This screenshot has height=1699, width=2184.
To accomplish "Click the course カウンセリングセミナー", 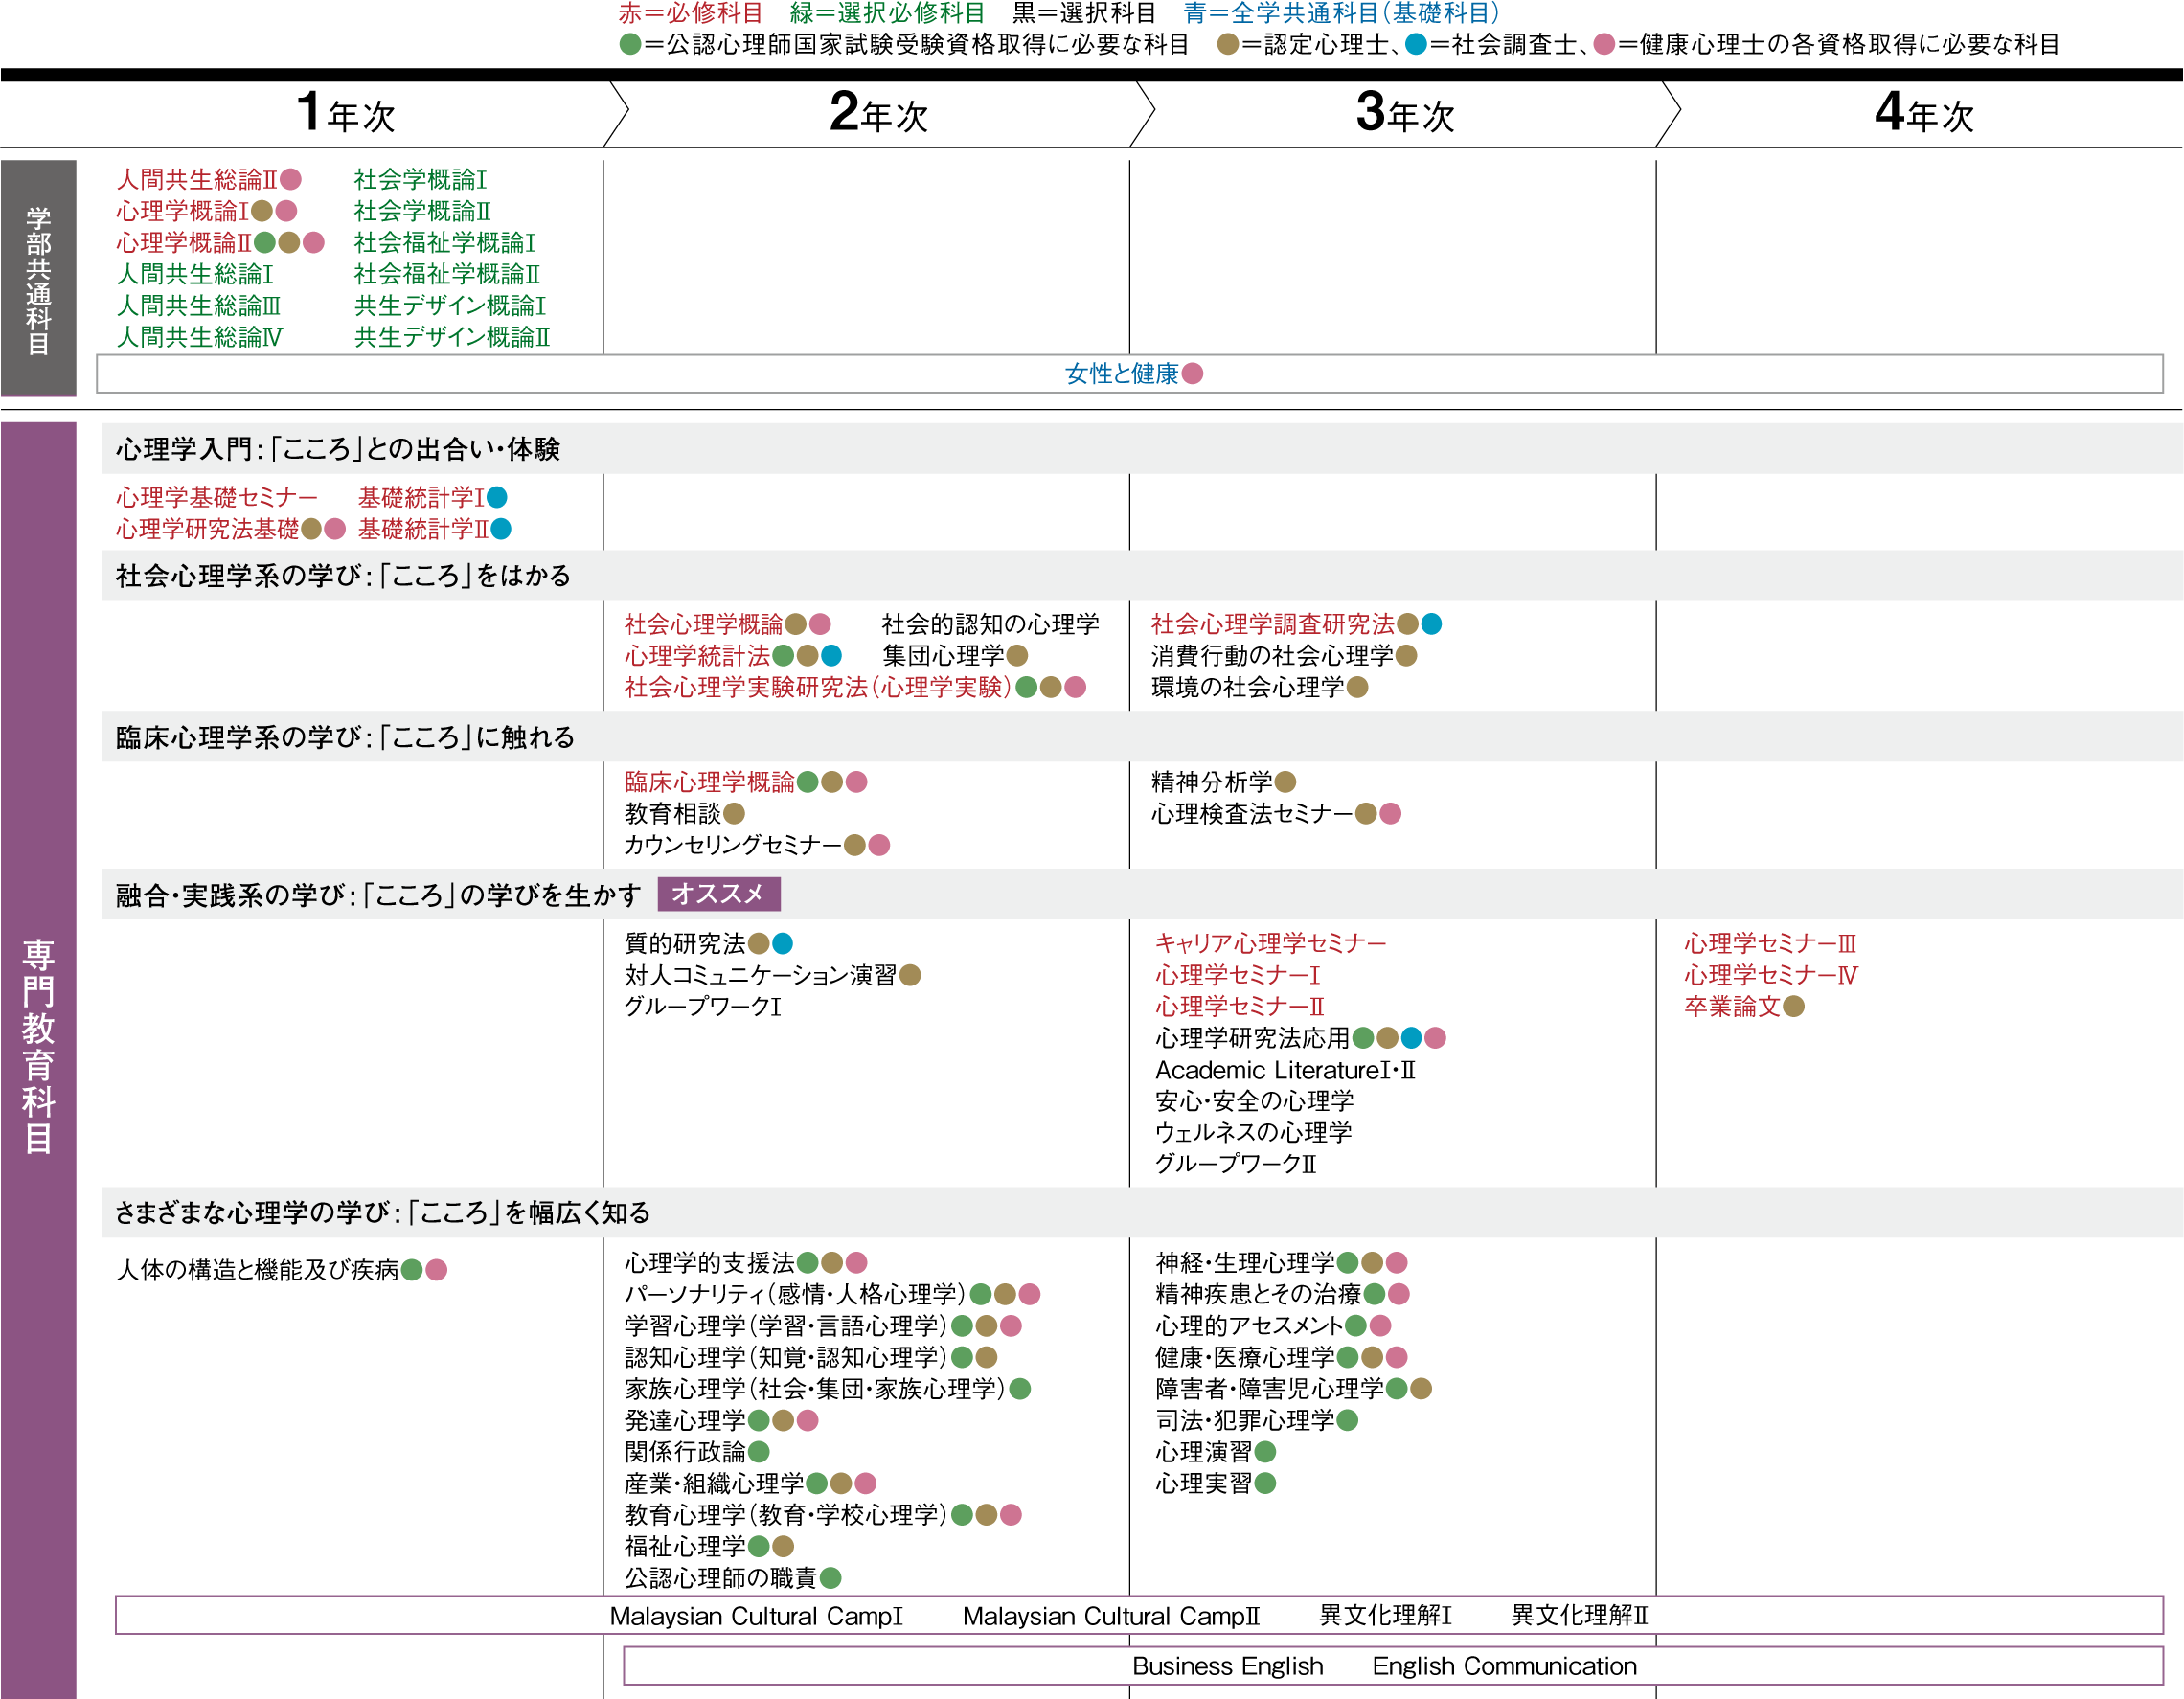I will (734, 845).
